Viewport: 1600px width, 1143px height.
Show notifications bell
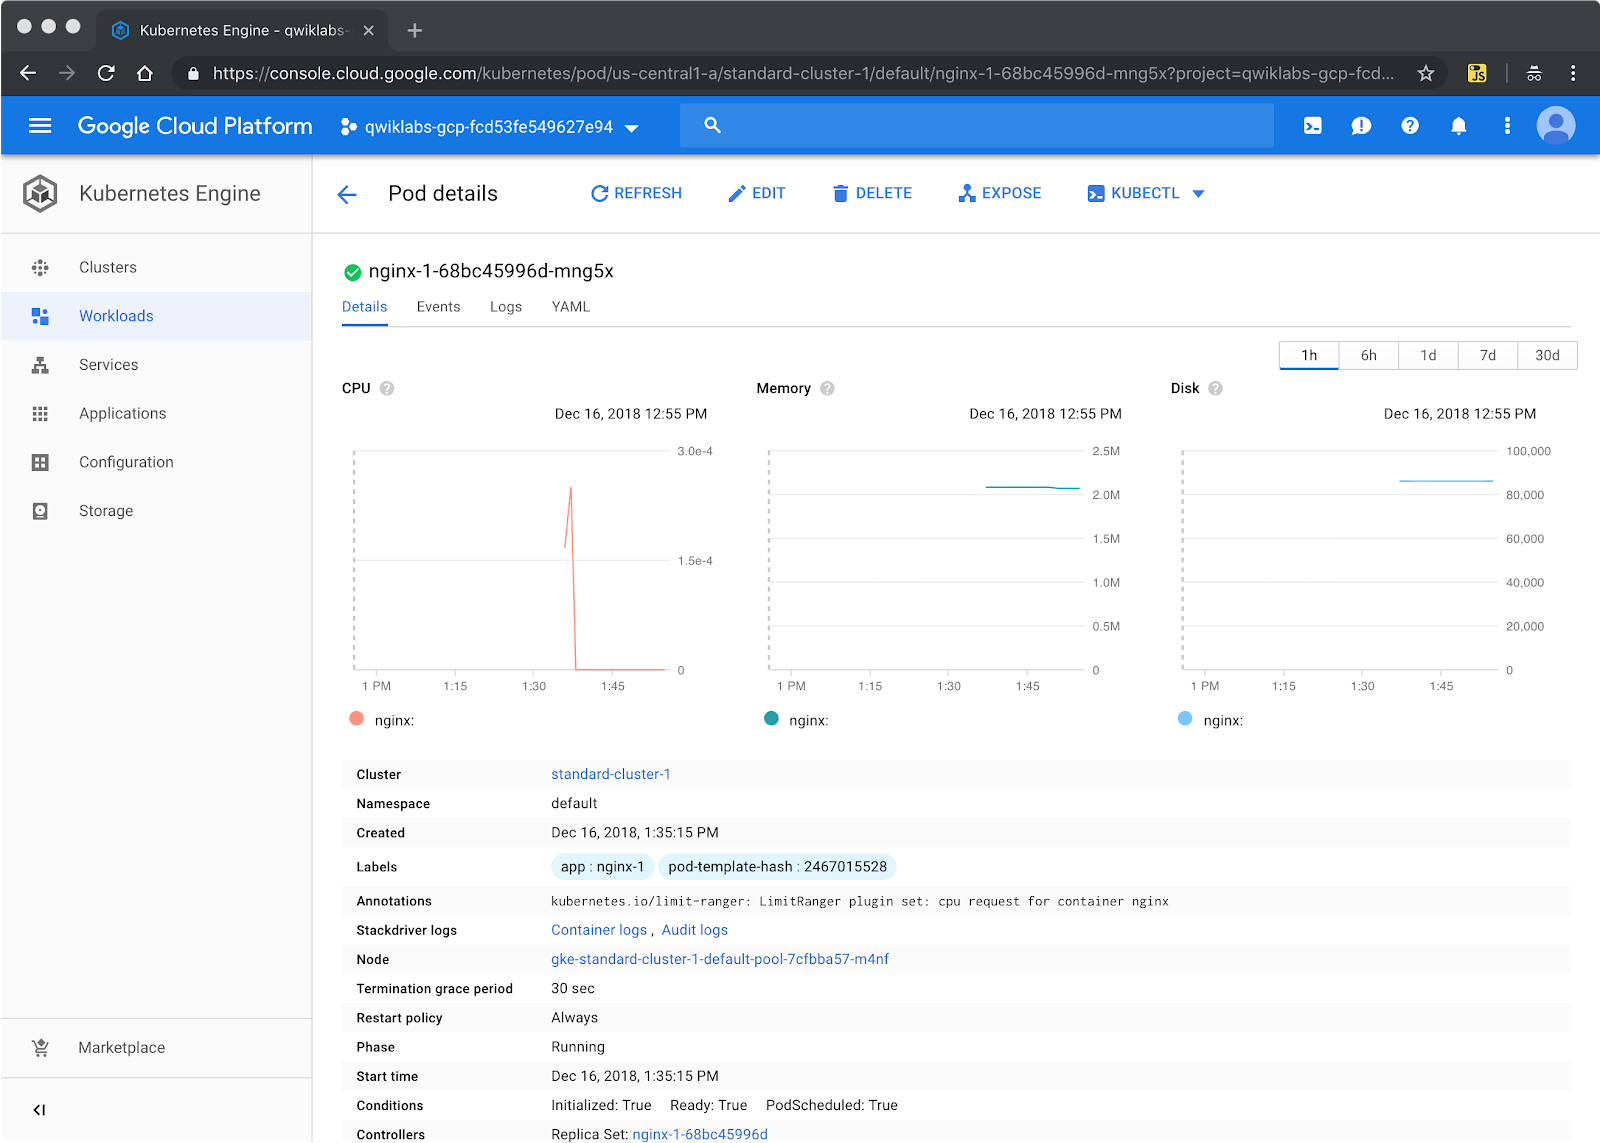tap(1459, 126)
